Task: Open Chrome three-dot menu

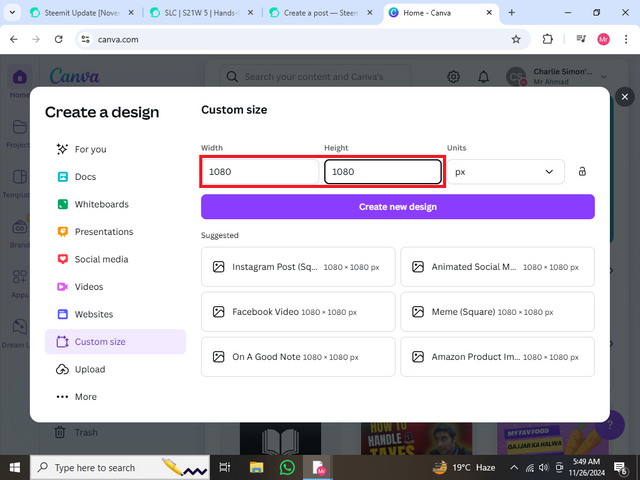Action: (626, 39)
